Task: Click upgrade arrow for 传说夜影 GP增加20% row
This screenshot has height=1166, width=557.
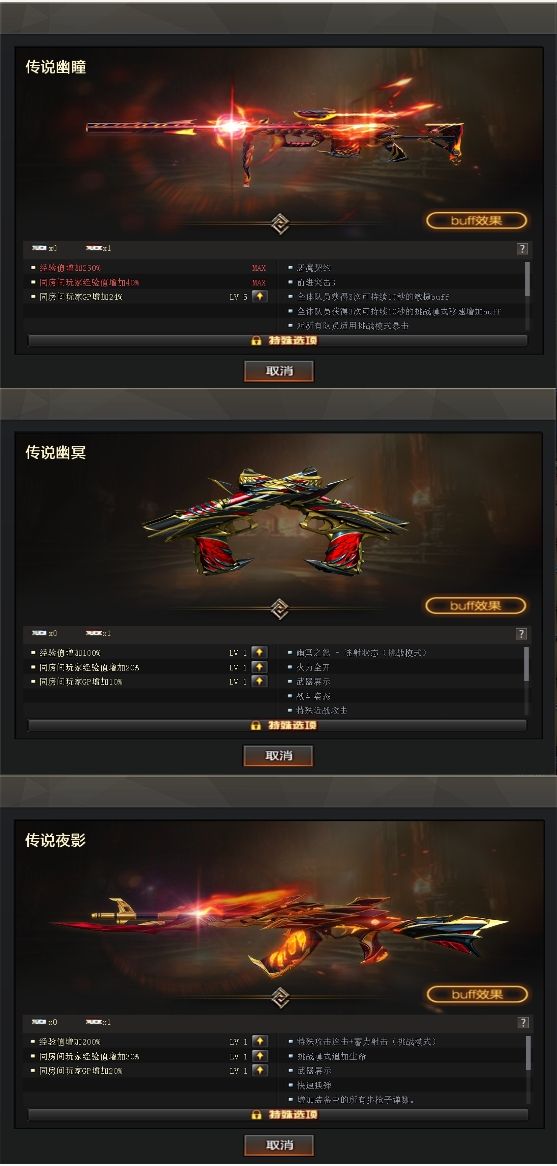Action: point(260,1071)
